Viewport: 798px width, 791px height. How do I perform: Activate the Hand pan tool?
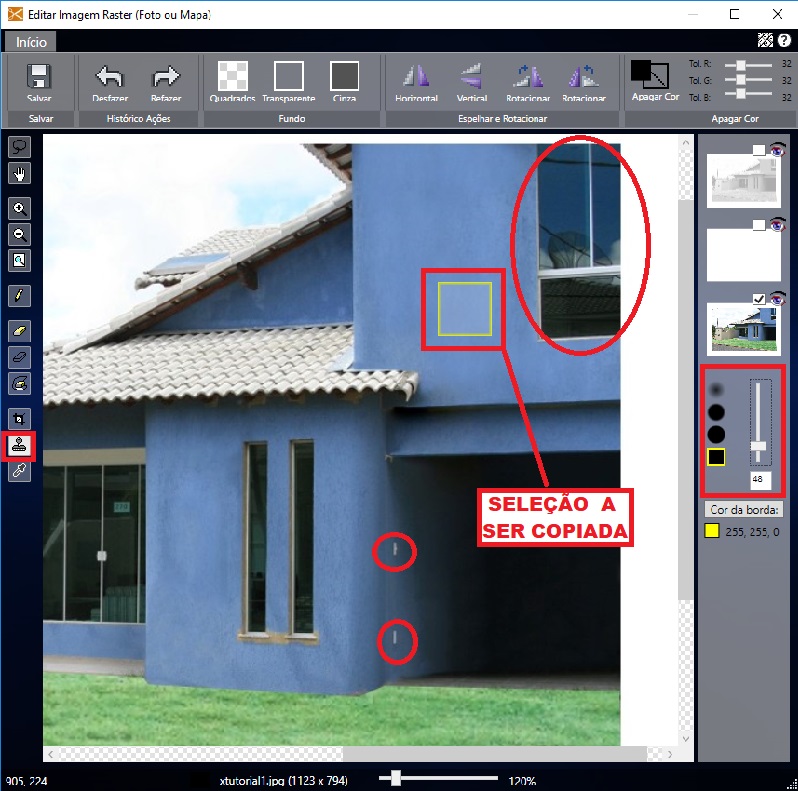pyautogui.click(x=20, y=174)
